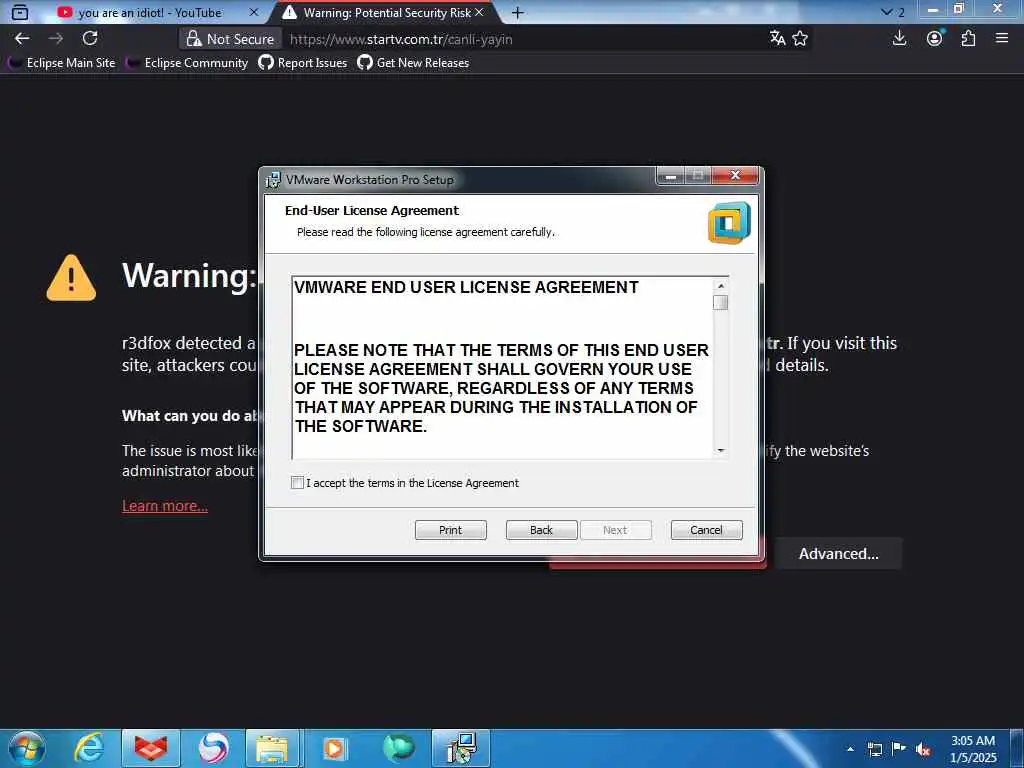Open the red fox browser taskbar icon
Screen dimensions: 1024x768
coord(151,748)
